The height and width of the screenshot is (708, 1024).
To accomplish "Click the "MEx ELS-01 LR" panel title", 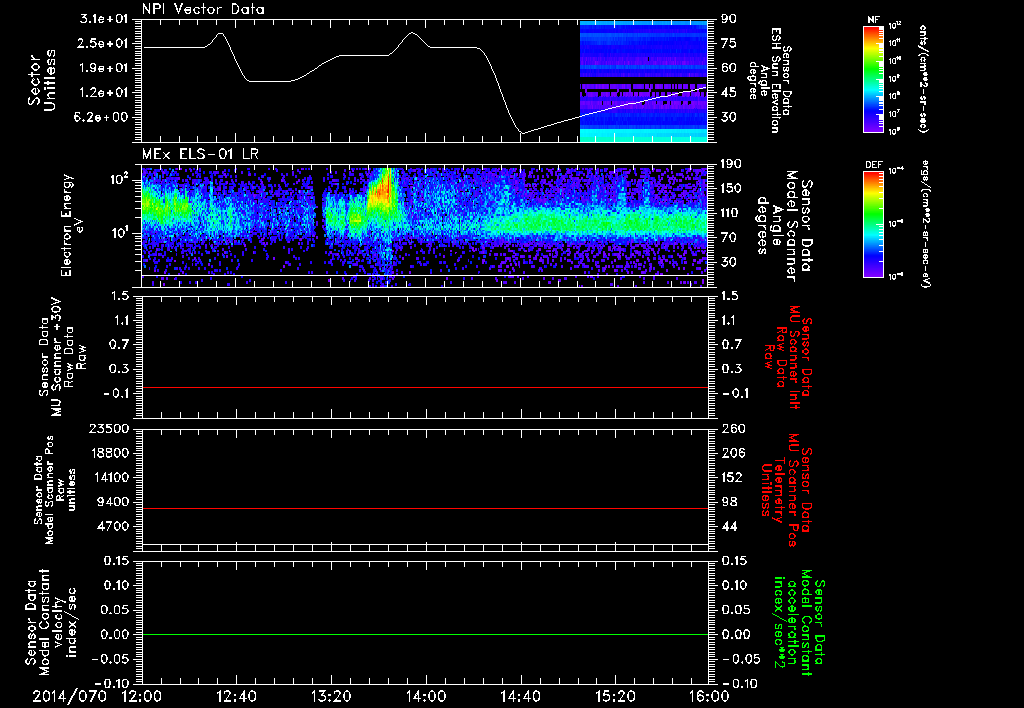I will [200, 154].
